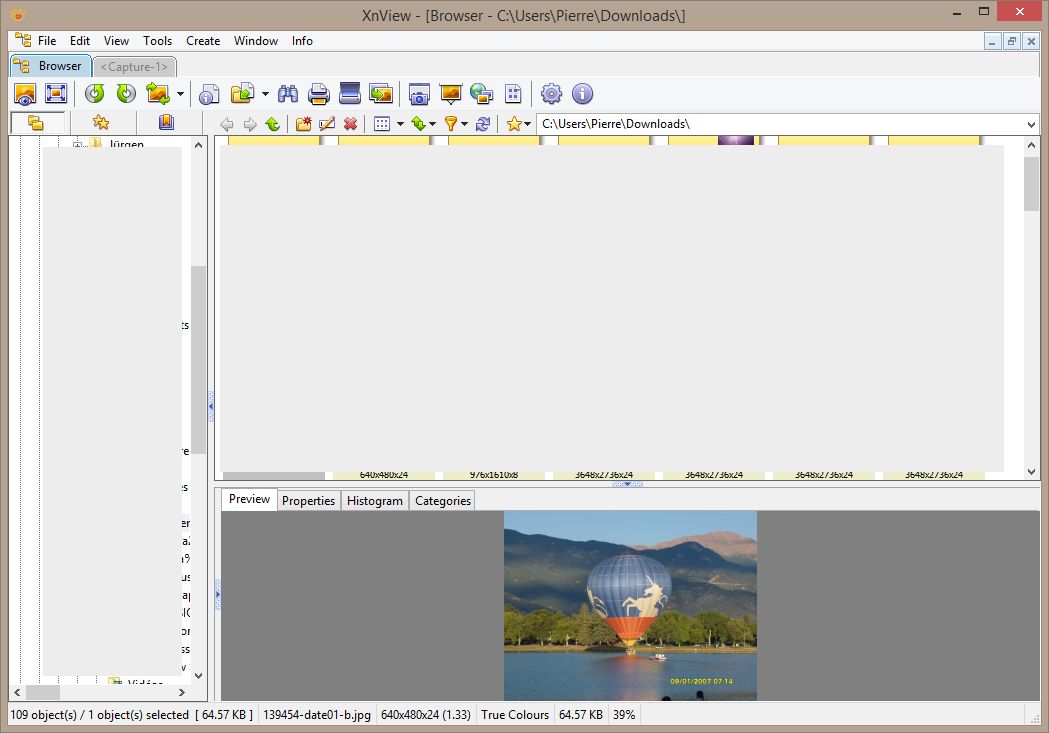Open the Tools menu

157,41
